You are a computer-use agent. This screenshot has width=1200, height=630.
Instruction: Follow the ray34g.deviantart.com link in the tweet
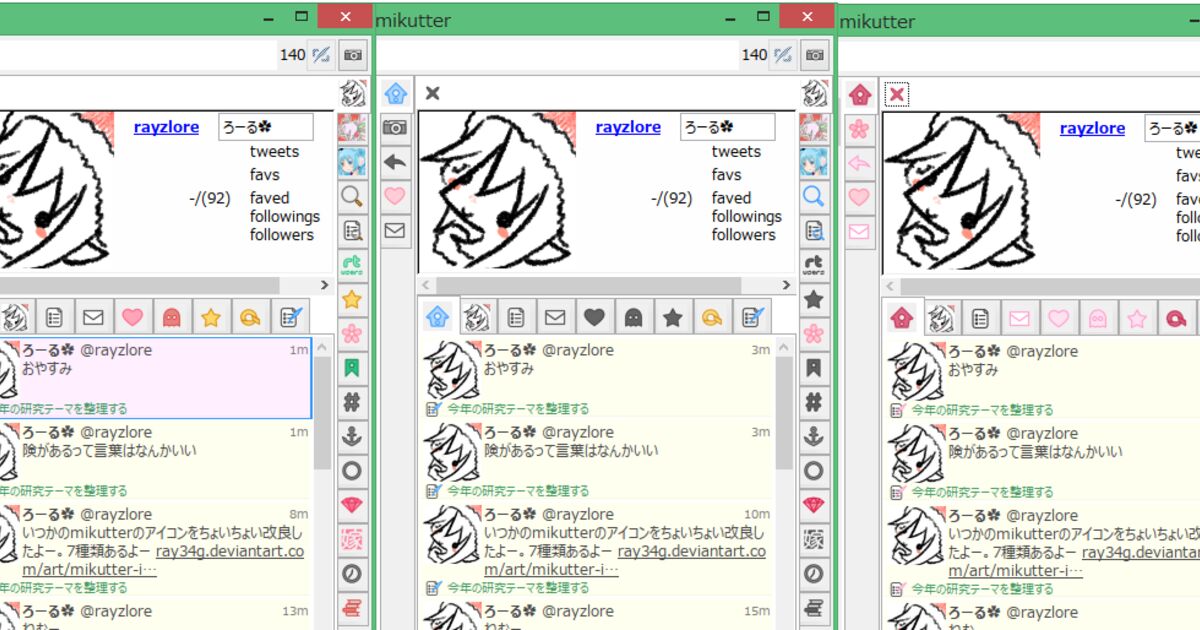click(x=674, y=551)
